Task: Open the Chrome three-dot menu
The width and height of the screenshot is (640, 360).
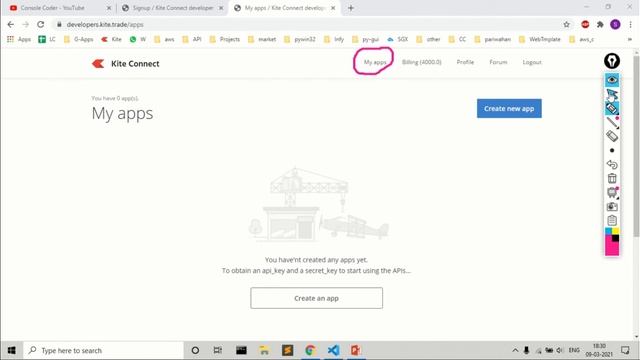Action: point(631,24)
